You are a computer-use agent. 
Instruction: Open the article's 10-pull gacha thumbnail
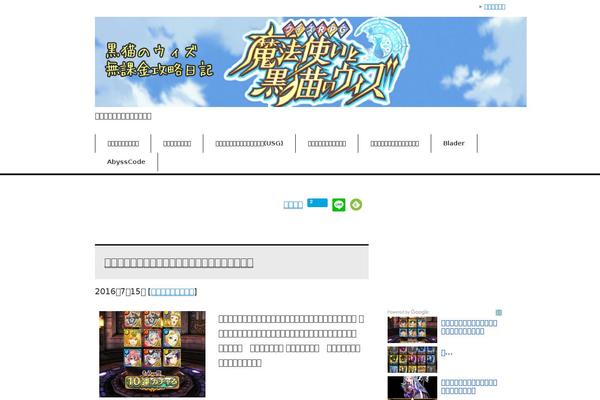coord(152,354)
